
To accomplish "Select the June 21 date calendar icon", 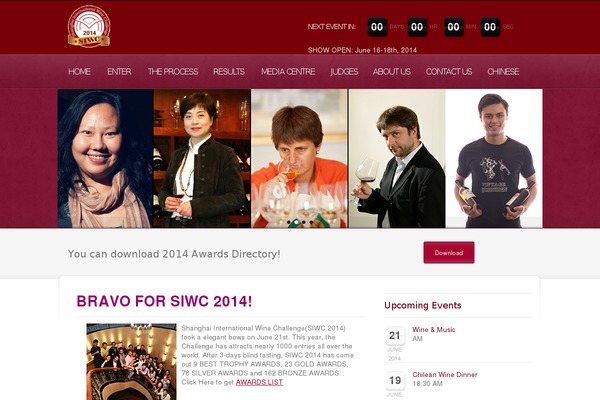I will pos(395,336).
